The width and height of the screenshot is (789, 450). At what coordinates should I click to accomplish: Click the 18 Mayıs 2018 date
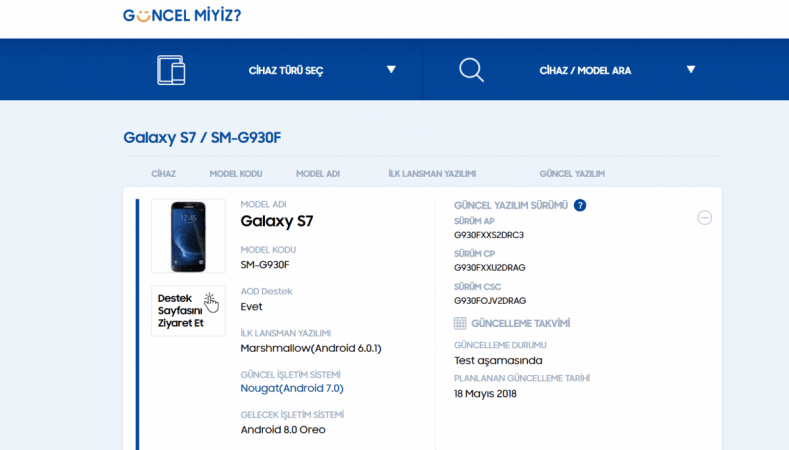coord(485,394)
